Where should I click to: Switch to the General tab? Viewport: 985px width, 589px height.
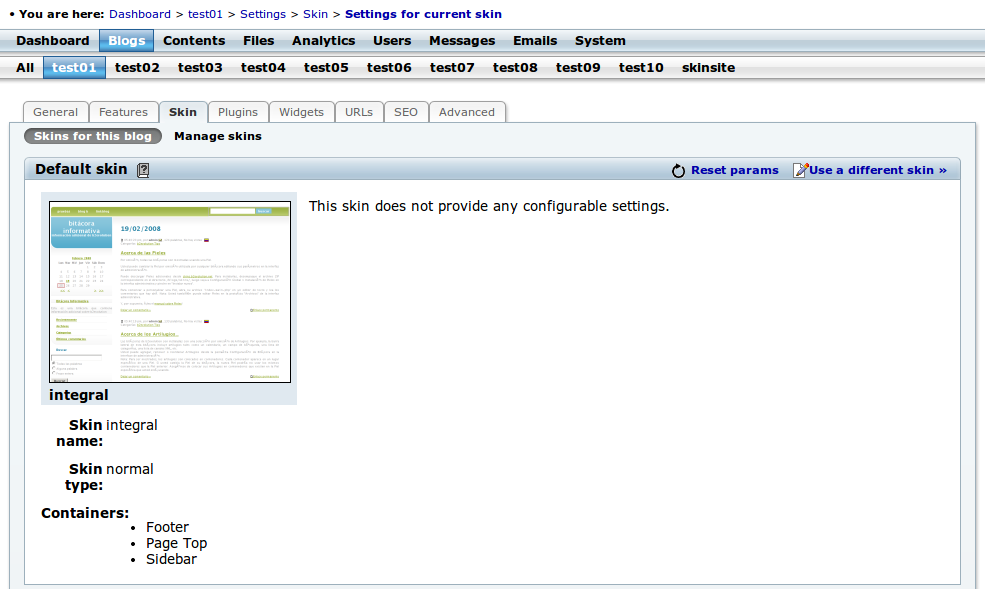point(56,112)
